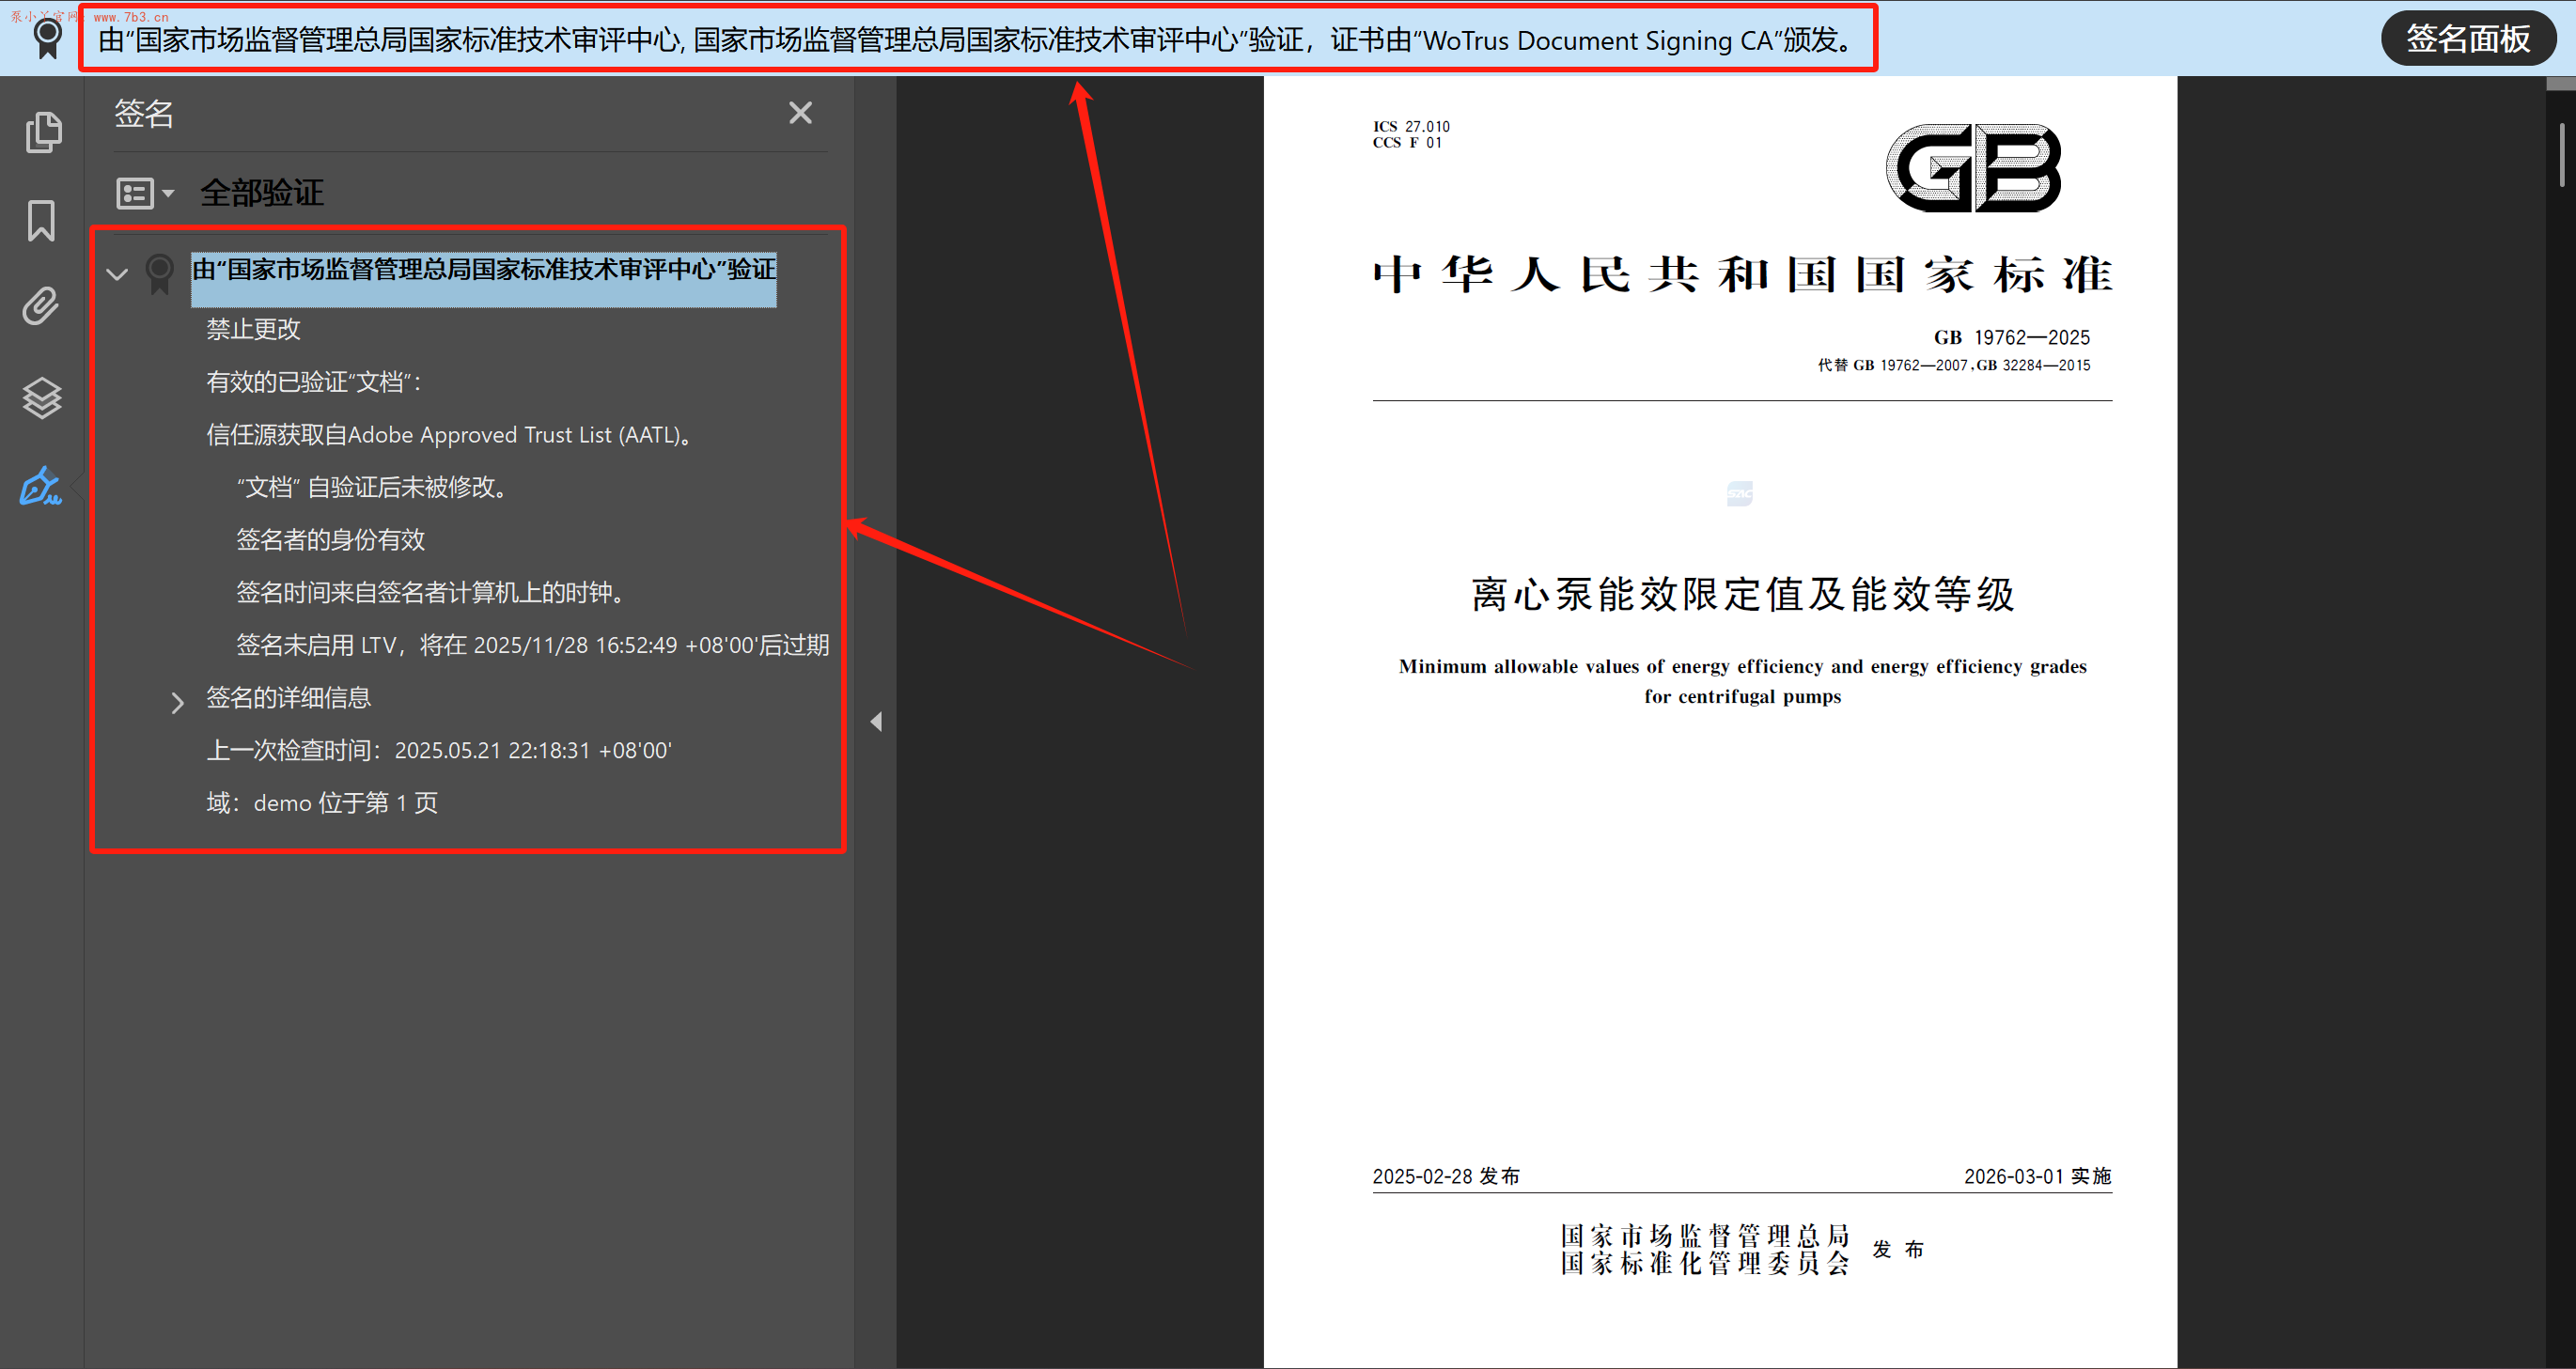Image resolution: width=2576 pixels, height=1369 pixels.
Task: Click the 2025-02-28 发布 date text
Action: pyautogui.click(x=1446, y=1176)
